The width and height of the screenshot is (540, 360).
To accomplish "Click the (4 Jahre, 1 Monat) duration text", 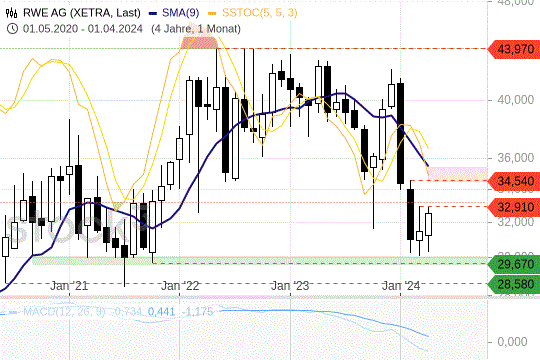I will tap(196, 29).
